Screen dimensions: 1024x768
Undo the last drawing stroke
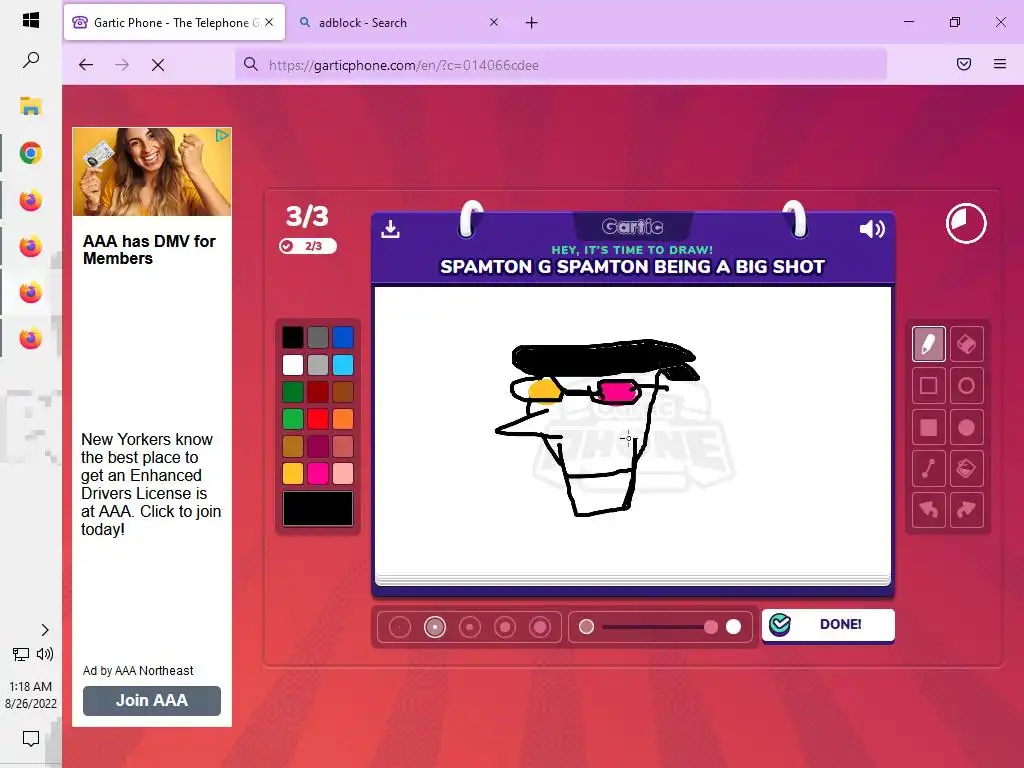coord(928,509)
